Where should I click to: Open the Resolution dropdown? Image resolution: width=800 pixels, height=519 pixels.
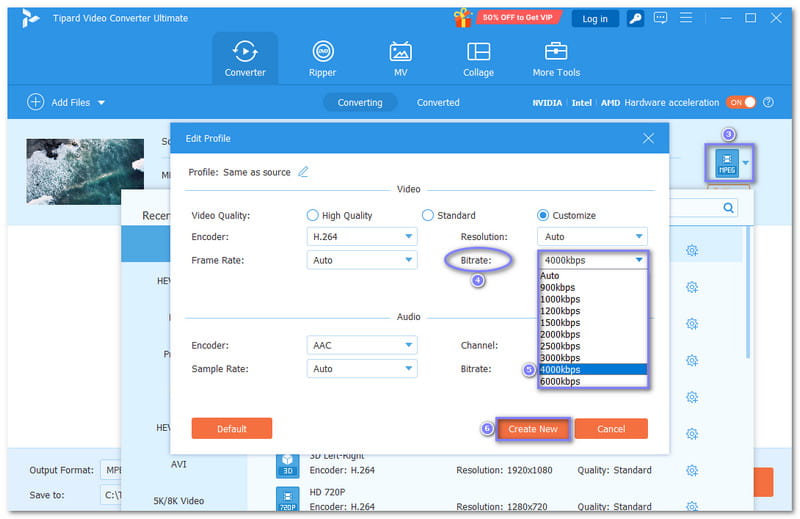(x=592, y=237)
